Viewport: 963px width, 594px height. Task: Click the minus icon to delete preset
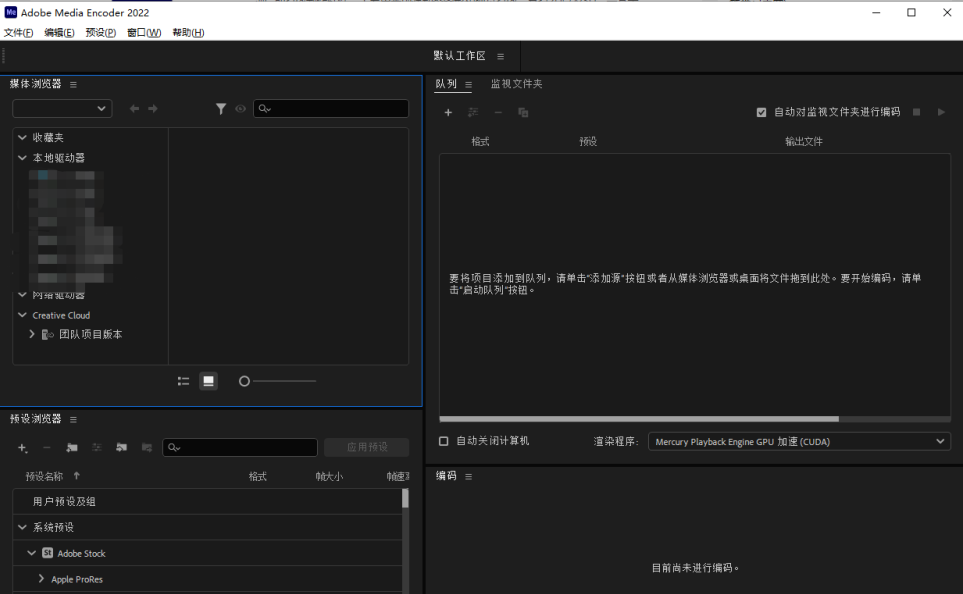click(47, 448)
